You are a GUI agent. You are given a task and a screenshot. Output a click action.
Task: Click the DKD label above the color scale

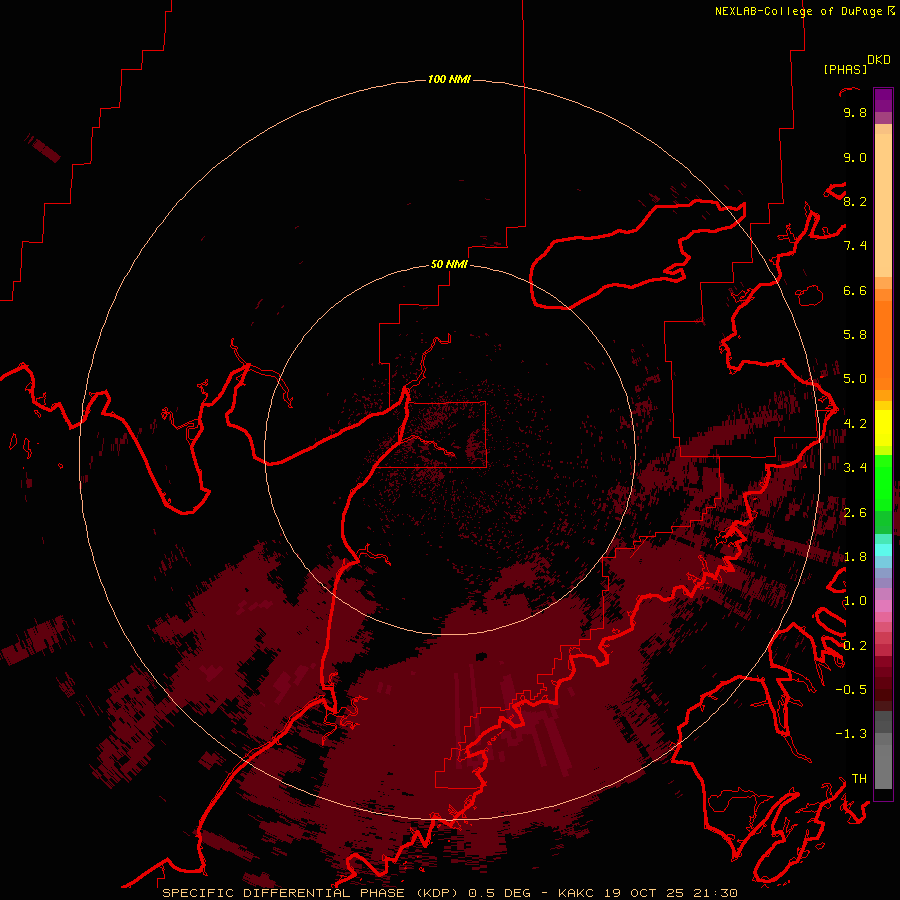[x=879, y=59]
